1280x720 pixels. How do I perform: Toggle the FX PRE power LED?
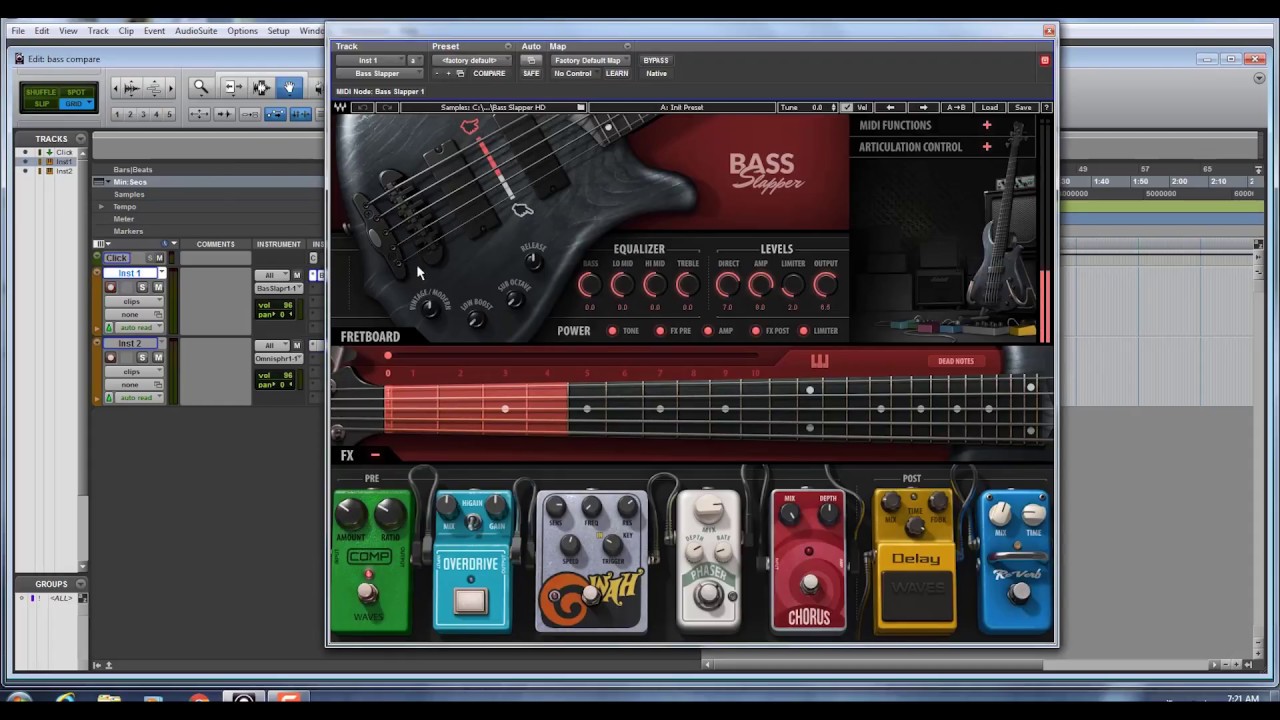pyautogui.click(x=660, y=331)
